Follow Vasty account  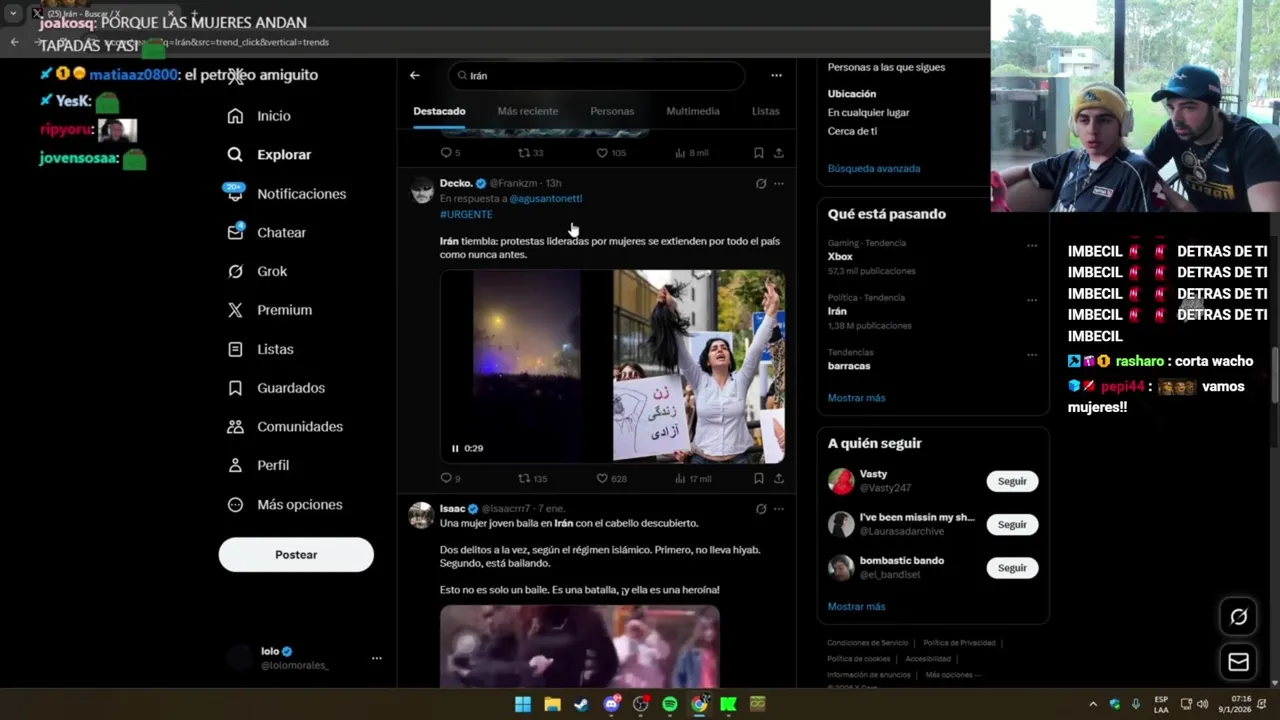pos(1012,481)
